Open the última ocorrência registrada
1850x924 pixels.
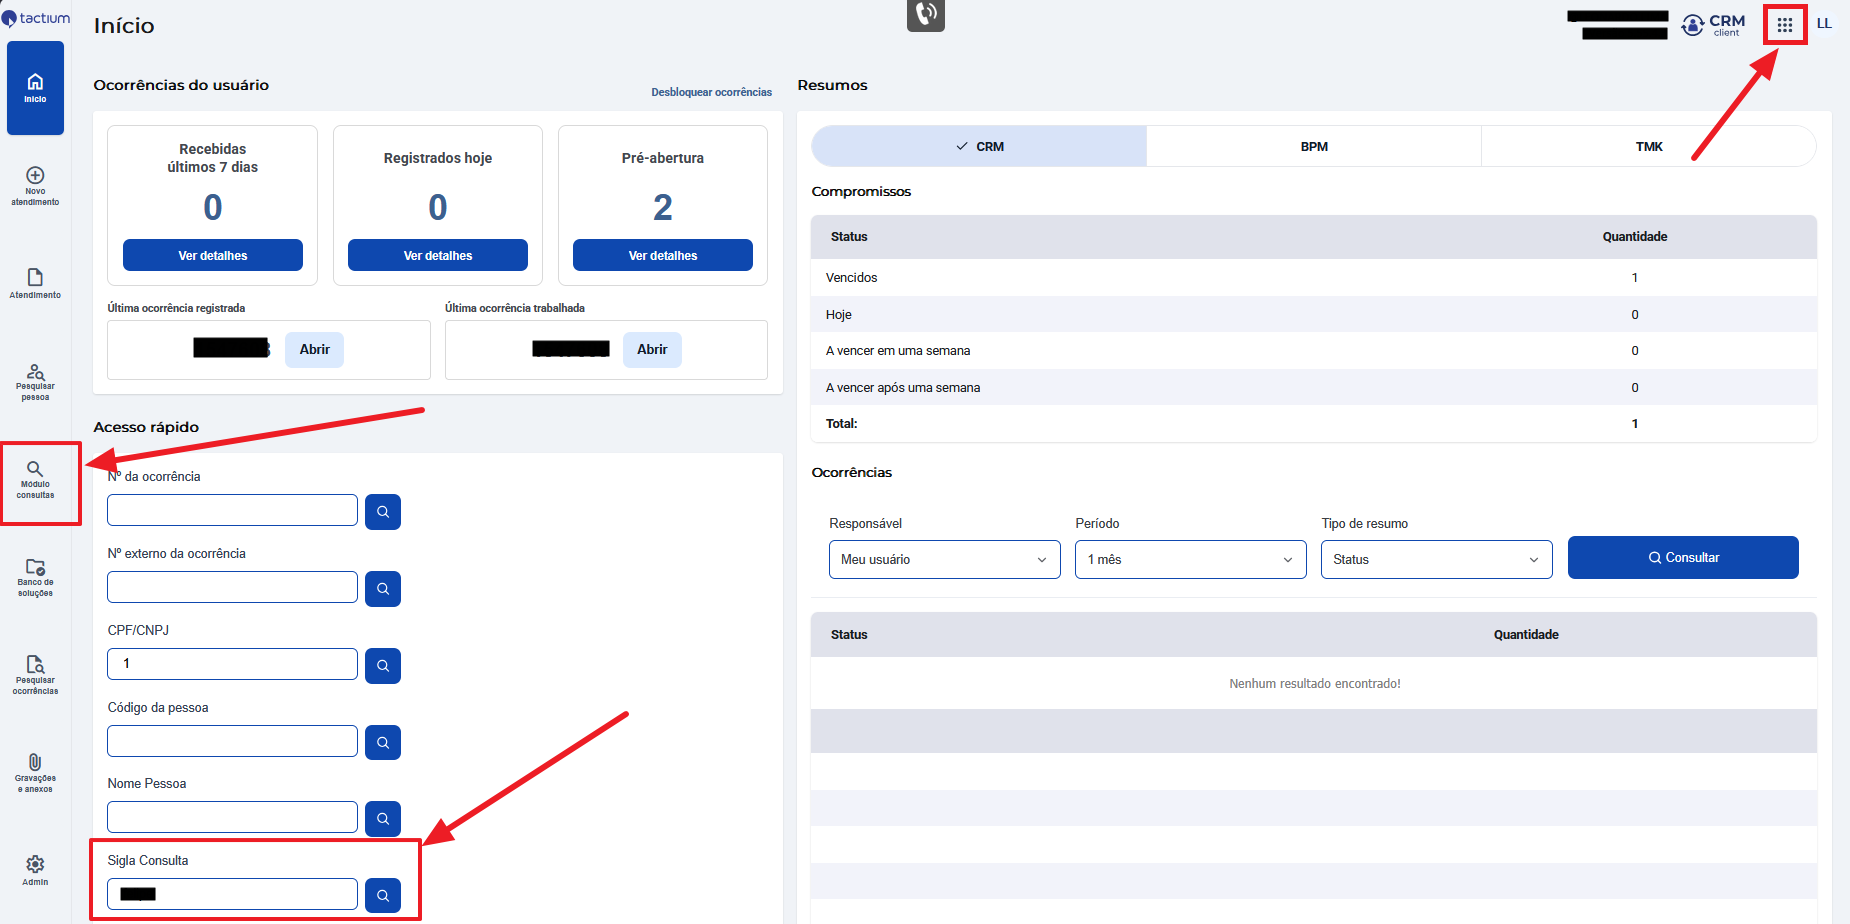[314, 350]
